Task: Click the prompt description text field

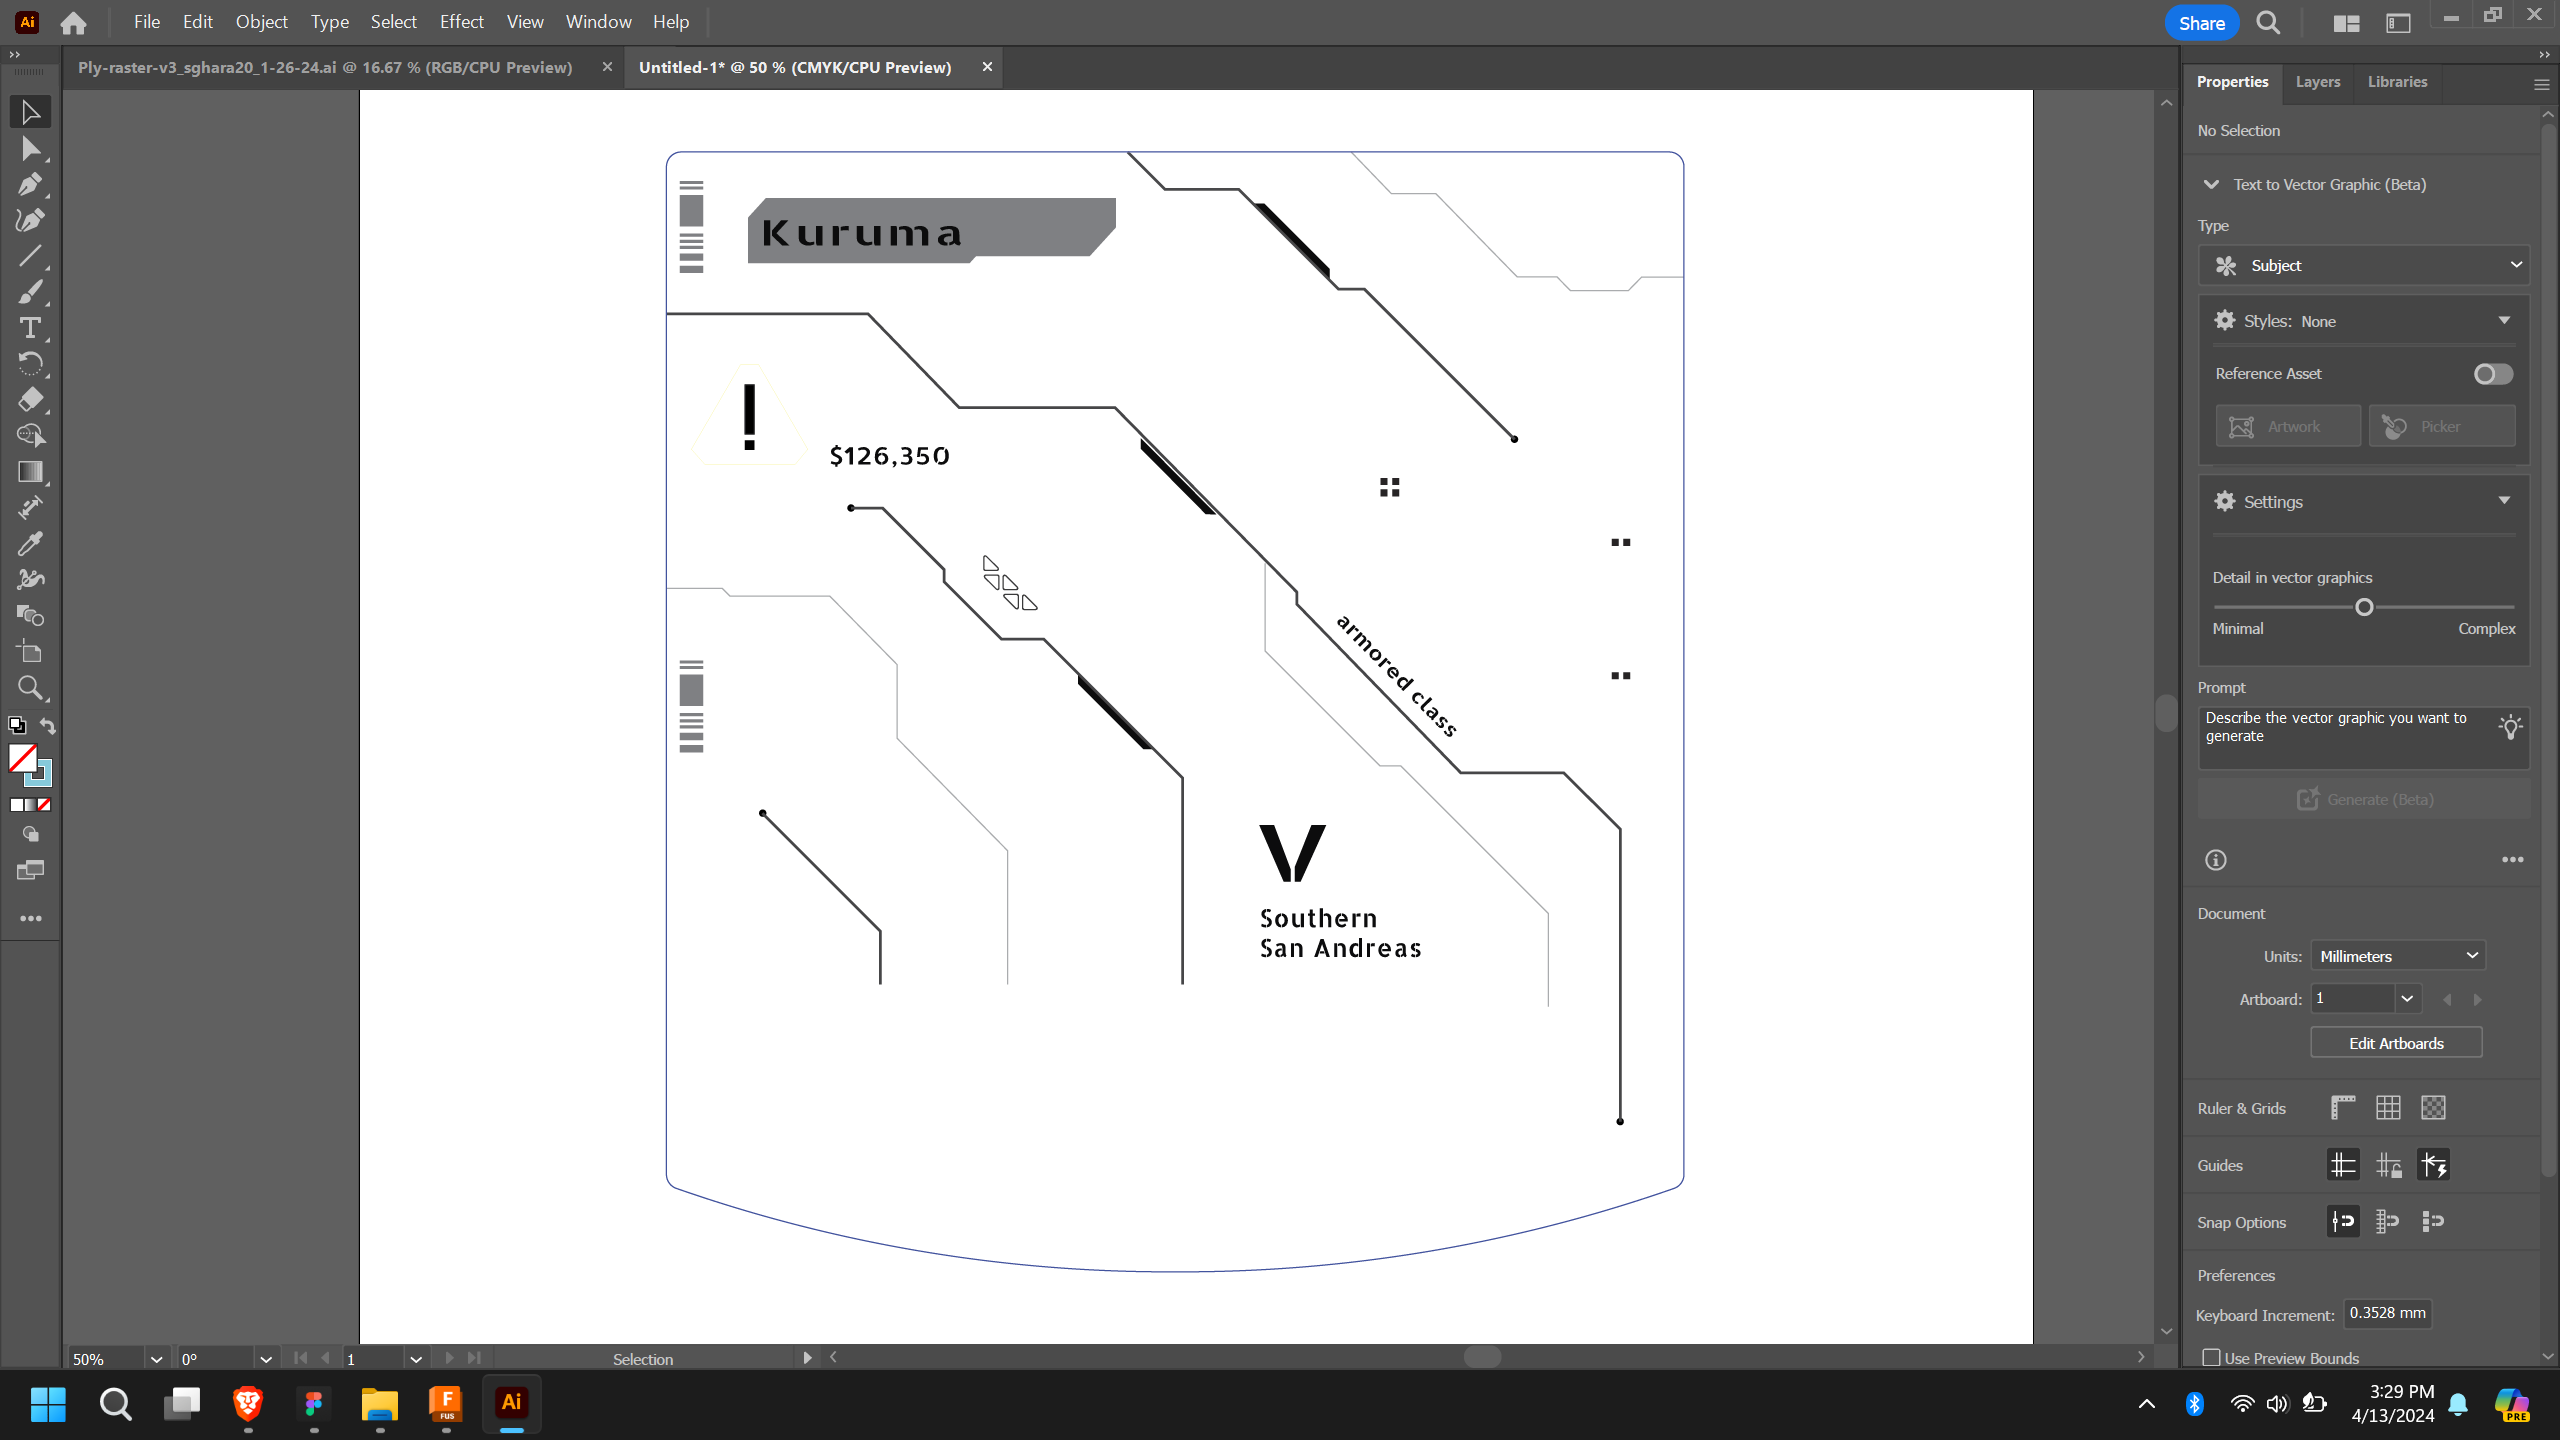Action: point(2364,738)
